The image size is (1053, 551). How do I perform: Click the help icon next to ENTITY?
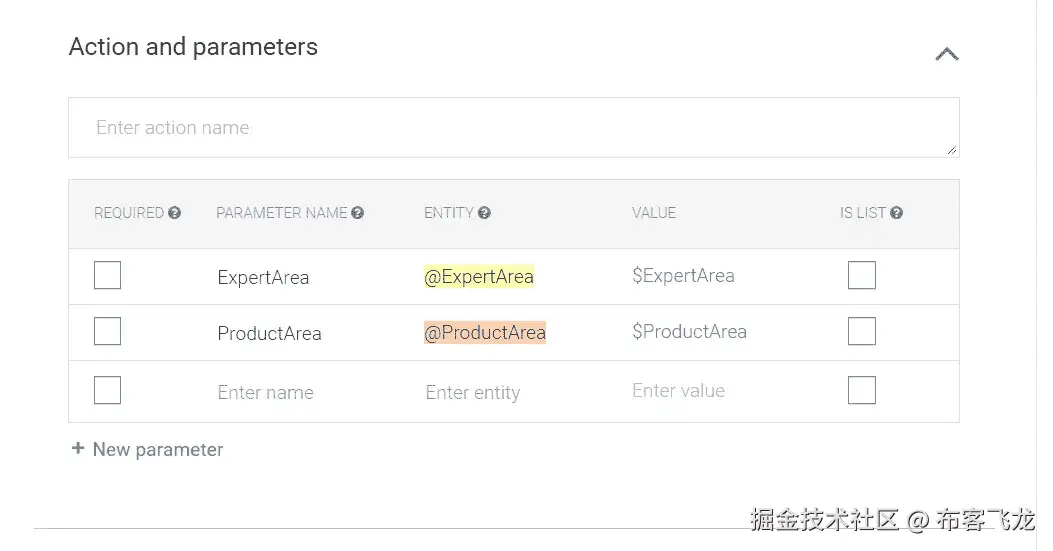485,213
